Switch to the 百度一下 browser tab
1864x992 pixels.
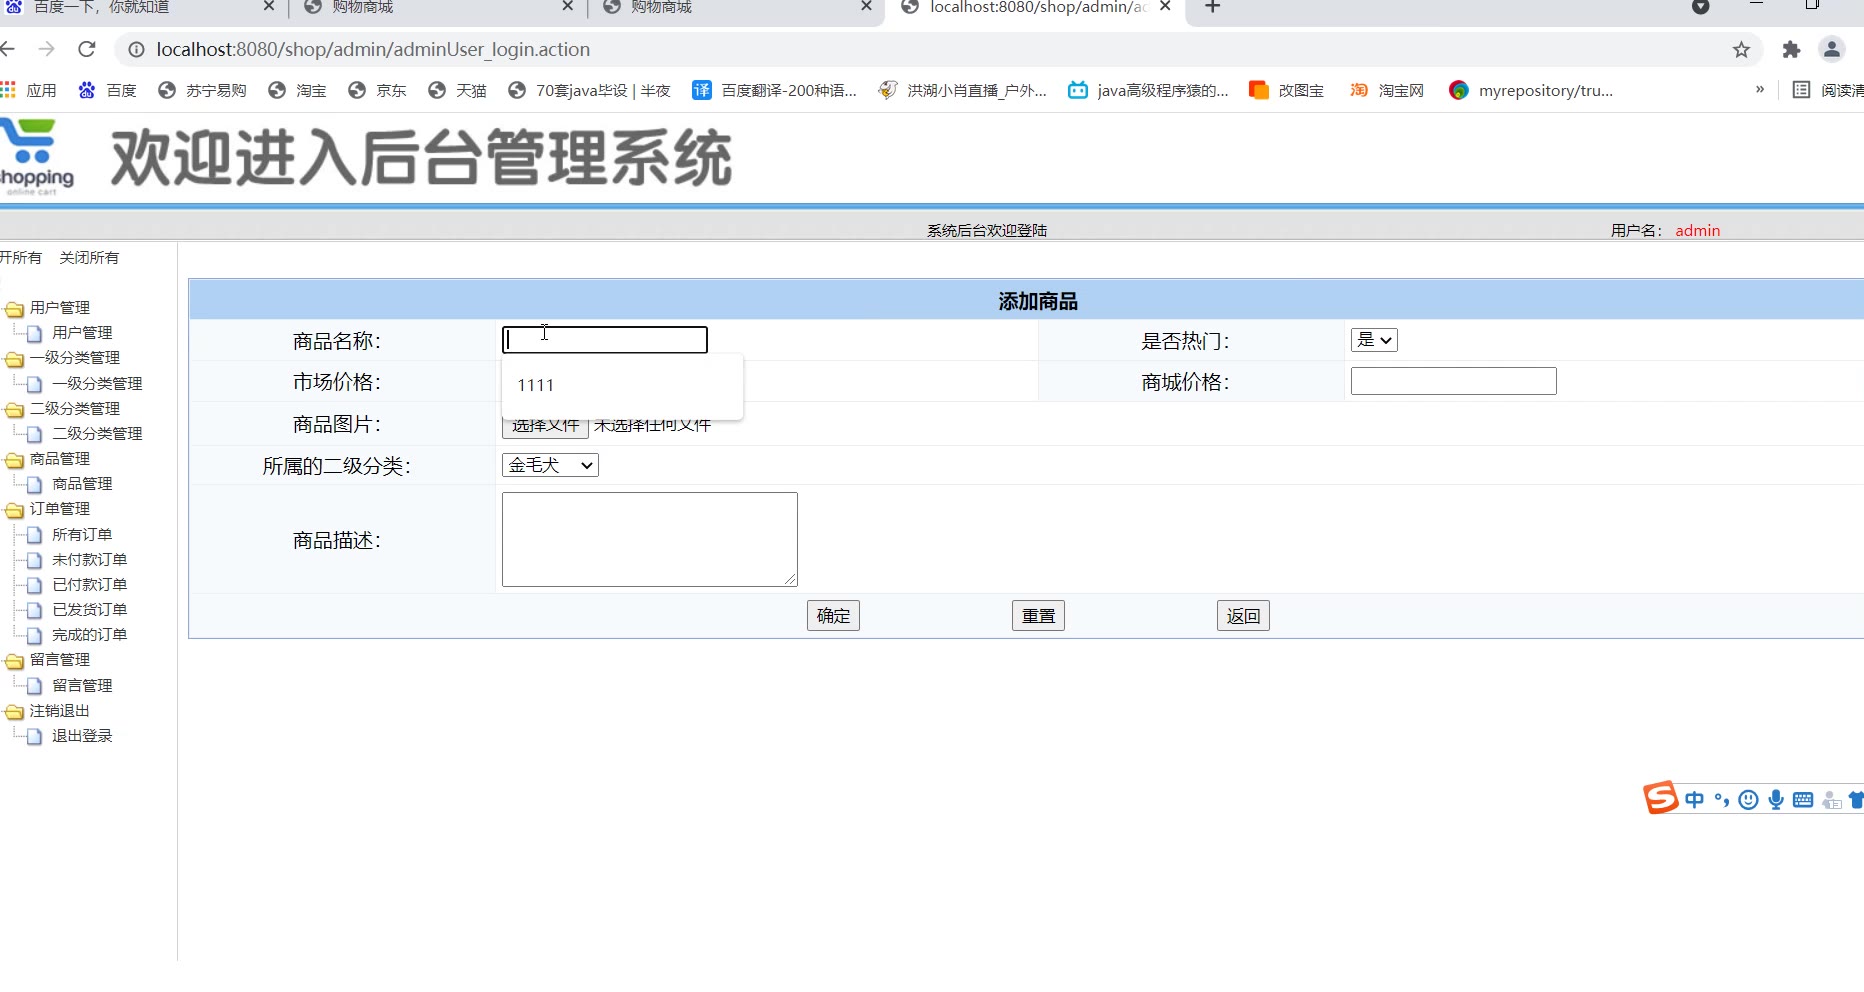(x=140, y=8)
